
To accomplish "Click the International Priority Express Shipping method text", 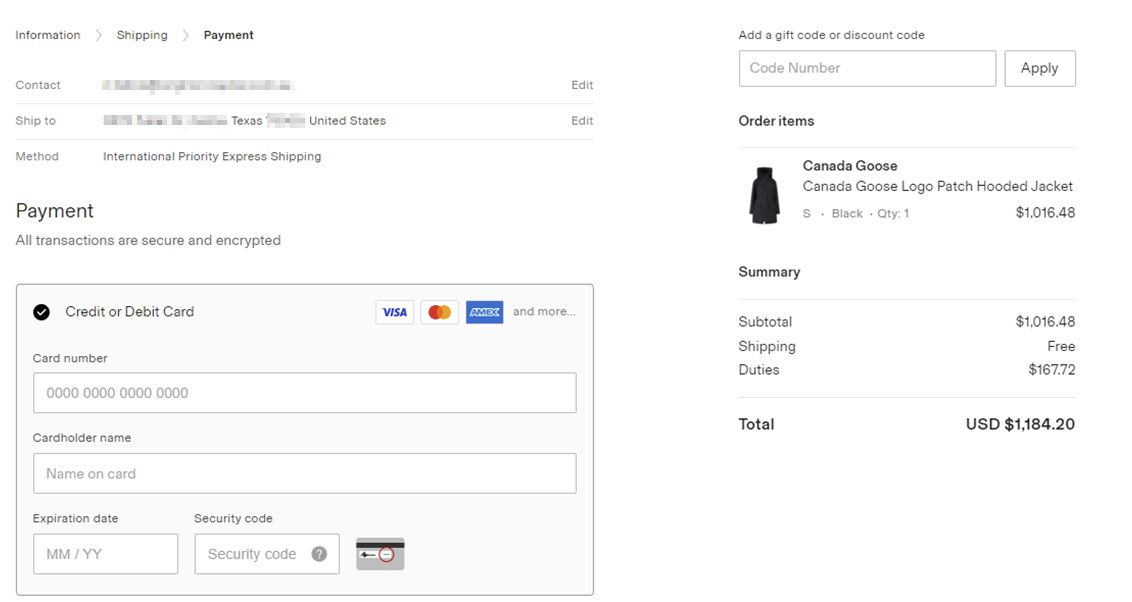I will tap(212, 156).
